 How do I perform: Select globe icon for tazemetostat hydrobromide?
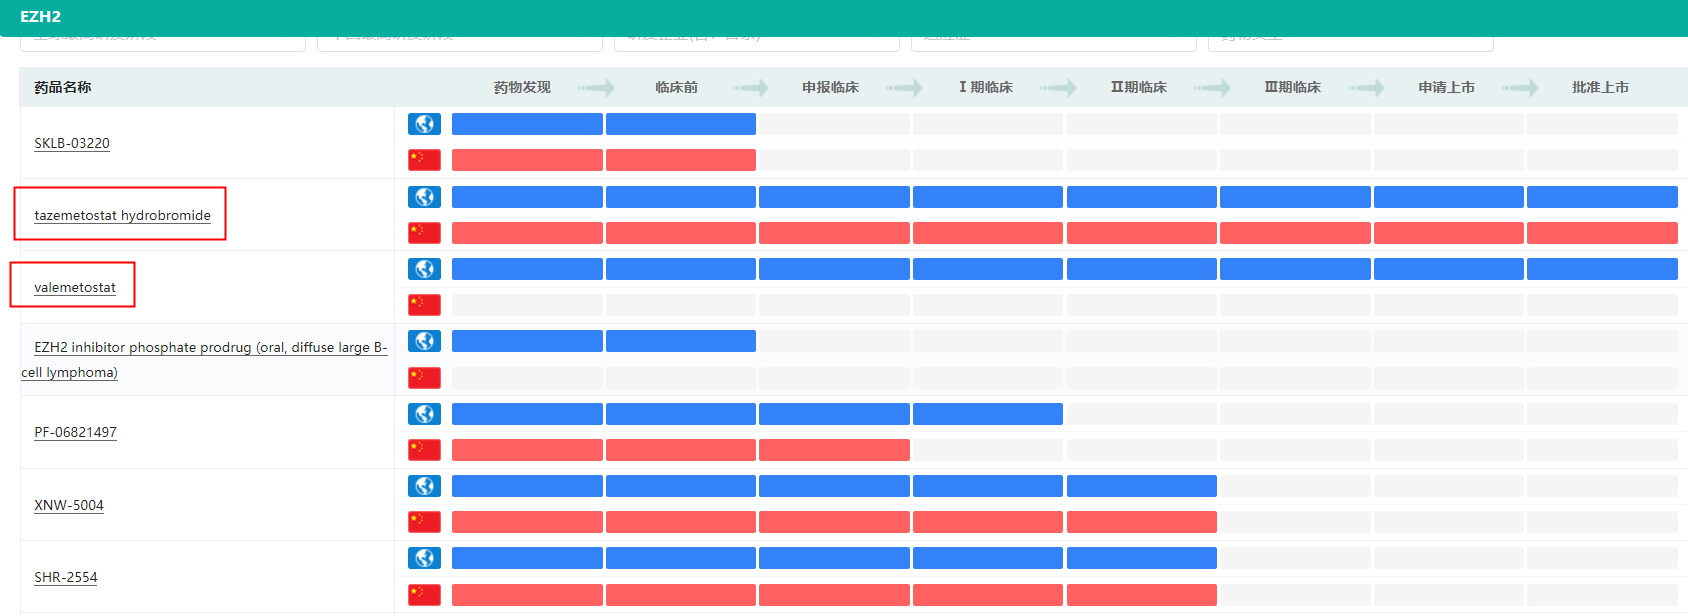point(424,197)
